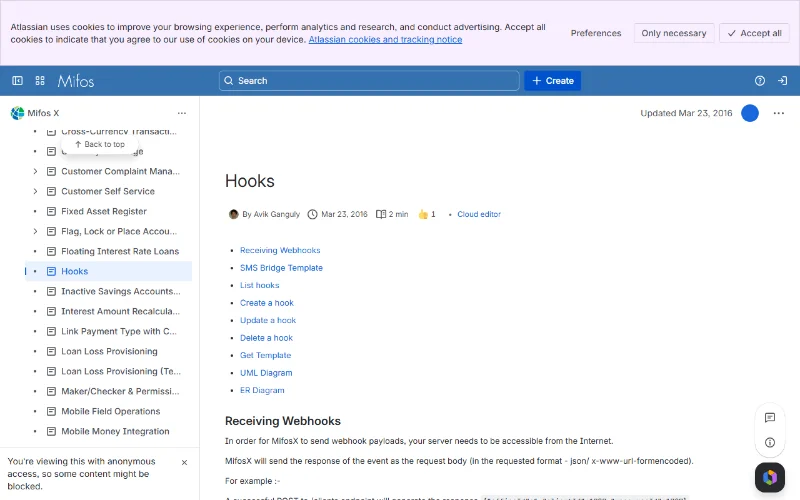Open the help question mark icon

[x=760, y=81]
